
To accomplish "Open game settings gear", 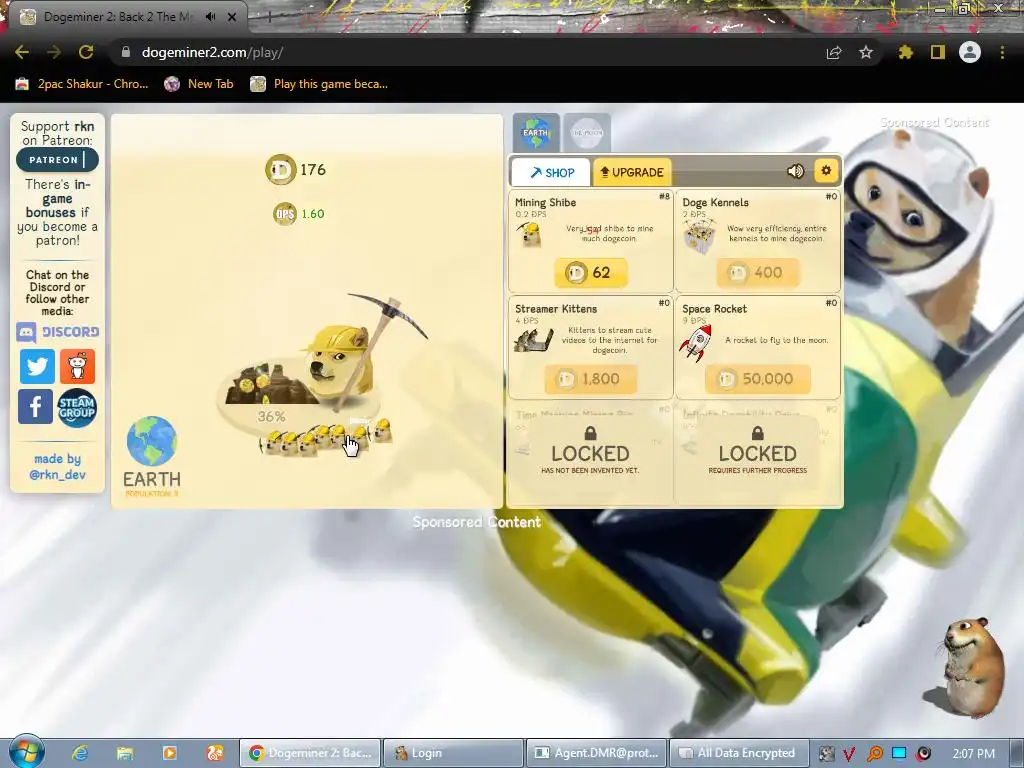I will [x=826, y=170].
